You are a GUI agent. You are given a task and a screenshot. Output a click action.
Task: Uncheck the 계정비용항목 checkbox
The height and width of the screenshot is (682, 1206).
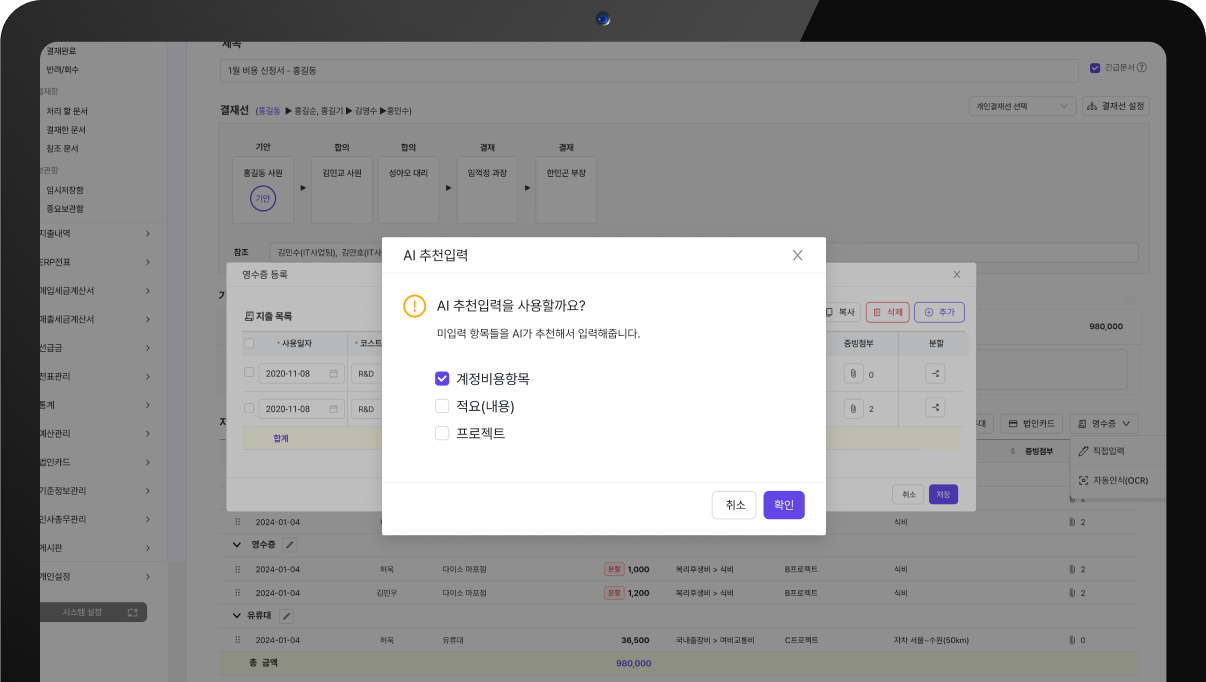441,379
